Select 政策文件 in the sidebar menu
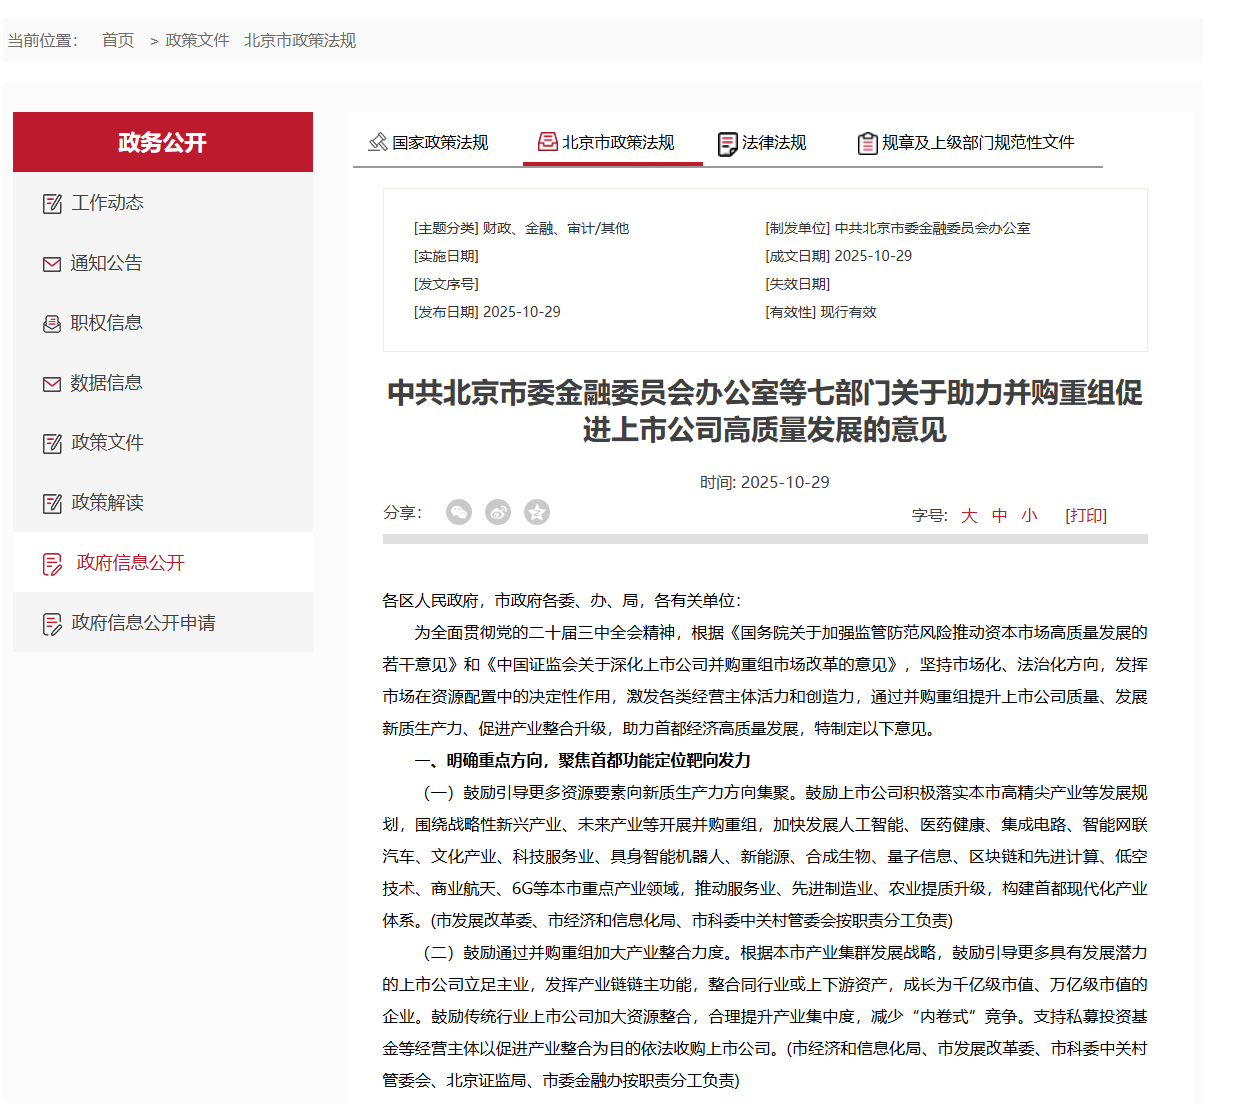The image size is (1259, 1104). 163,443
